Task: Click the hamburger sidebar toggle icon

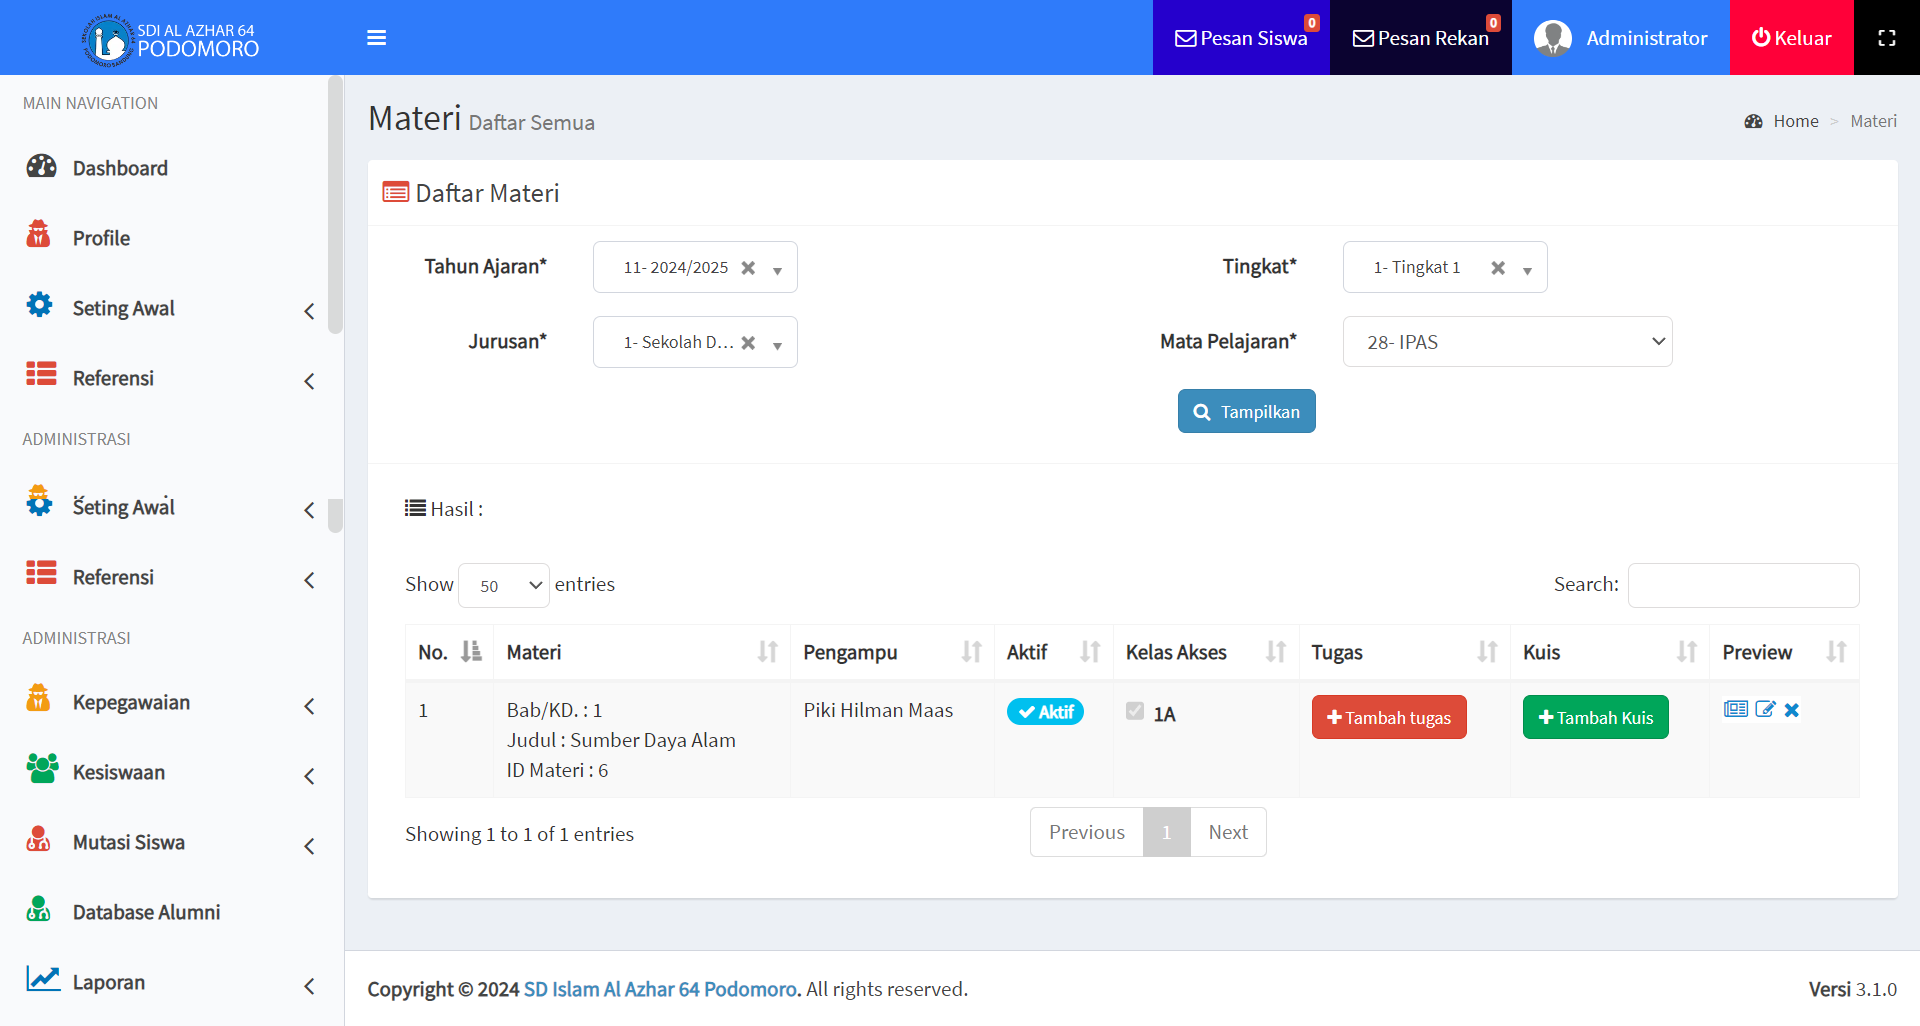Action: pyautogui.click(x=376, y=38)
